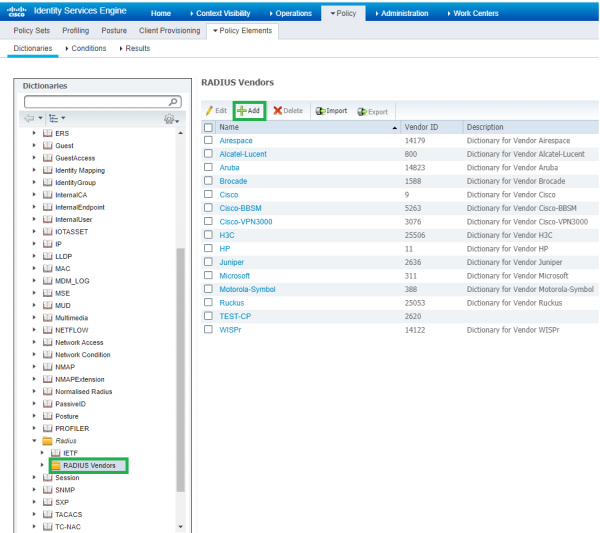Click the Import icon in toolbar

pos(321,111)
